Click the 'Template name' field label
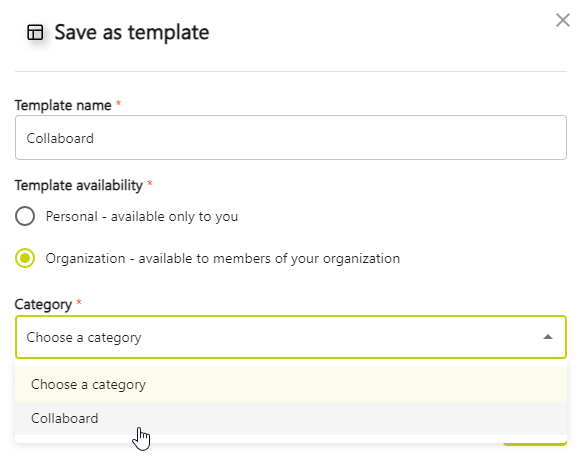 pyautogui.click(x=63, y=105)
